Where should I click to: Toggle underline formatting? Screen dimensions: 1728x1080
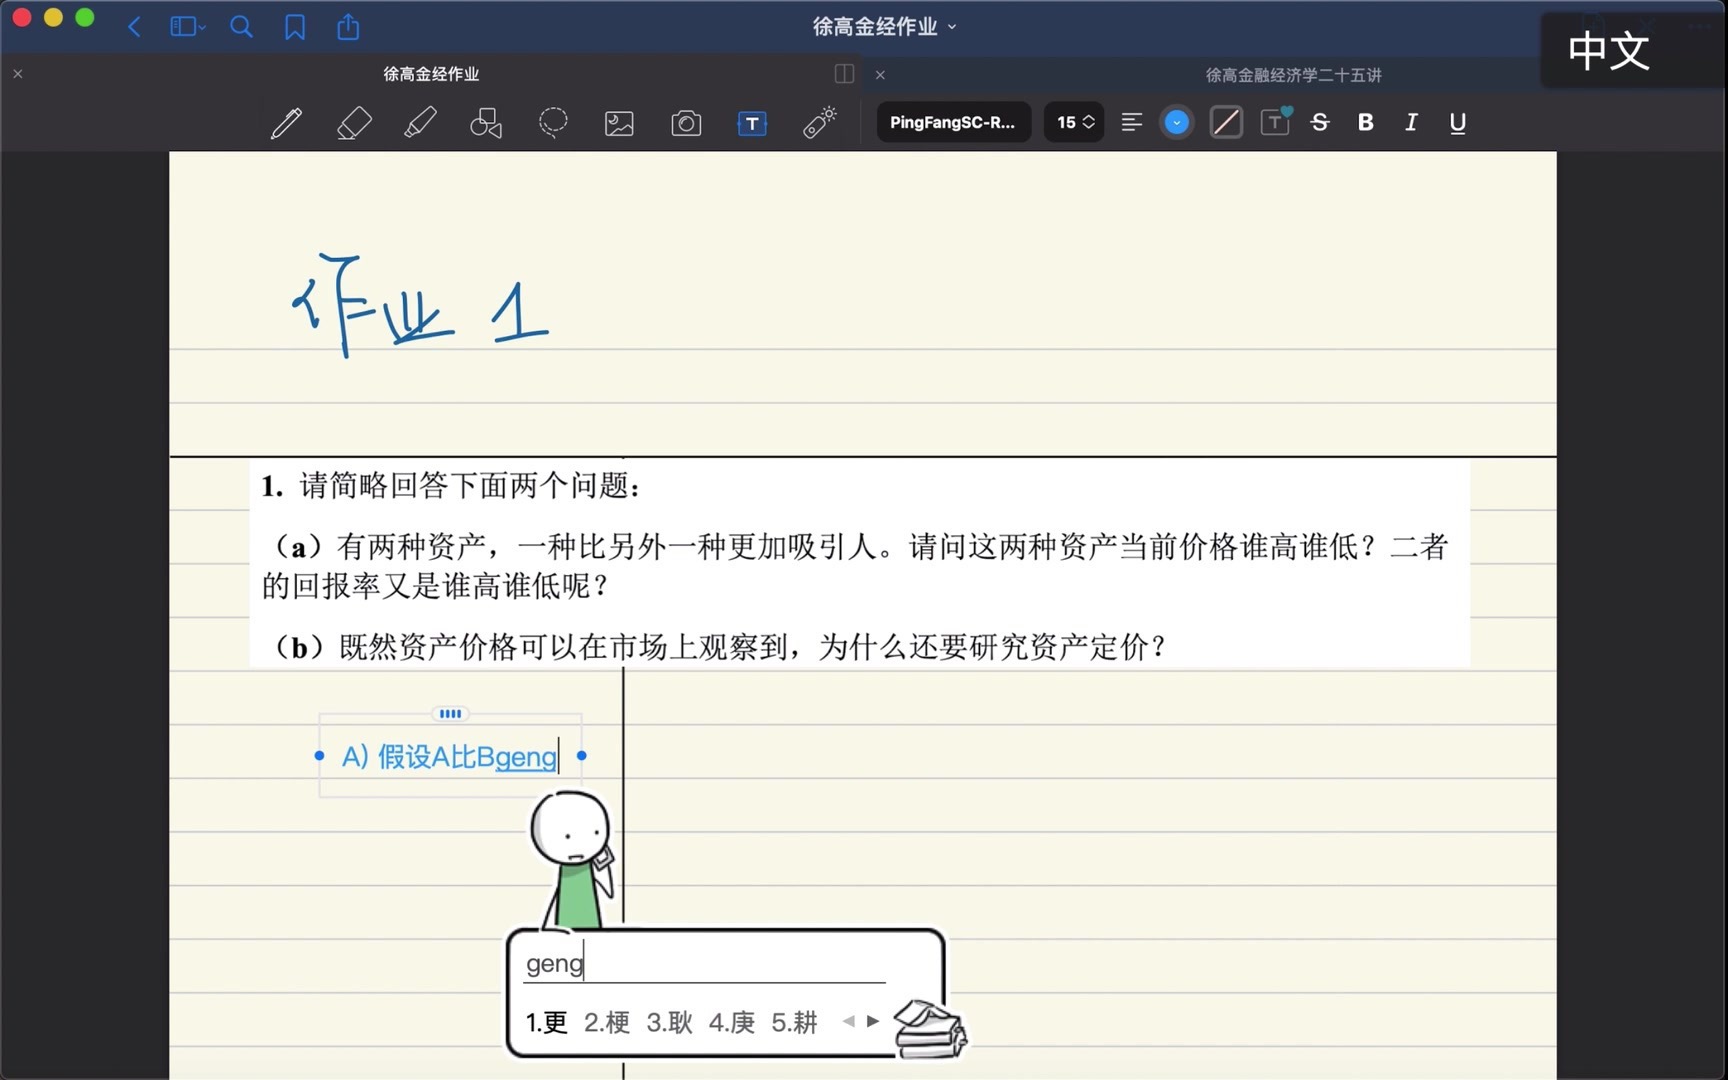(1458, 123)
